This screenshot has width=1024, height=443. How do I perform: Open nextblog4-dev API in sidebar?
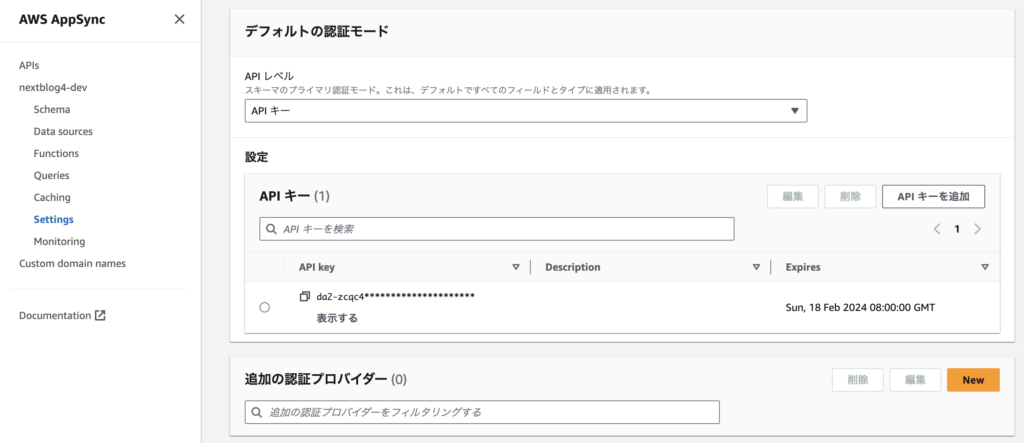pos(53,88)
